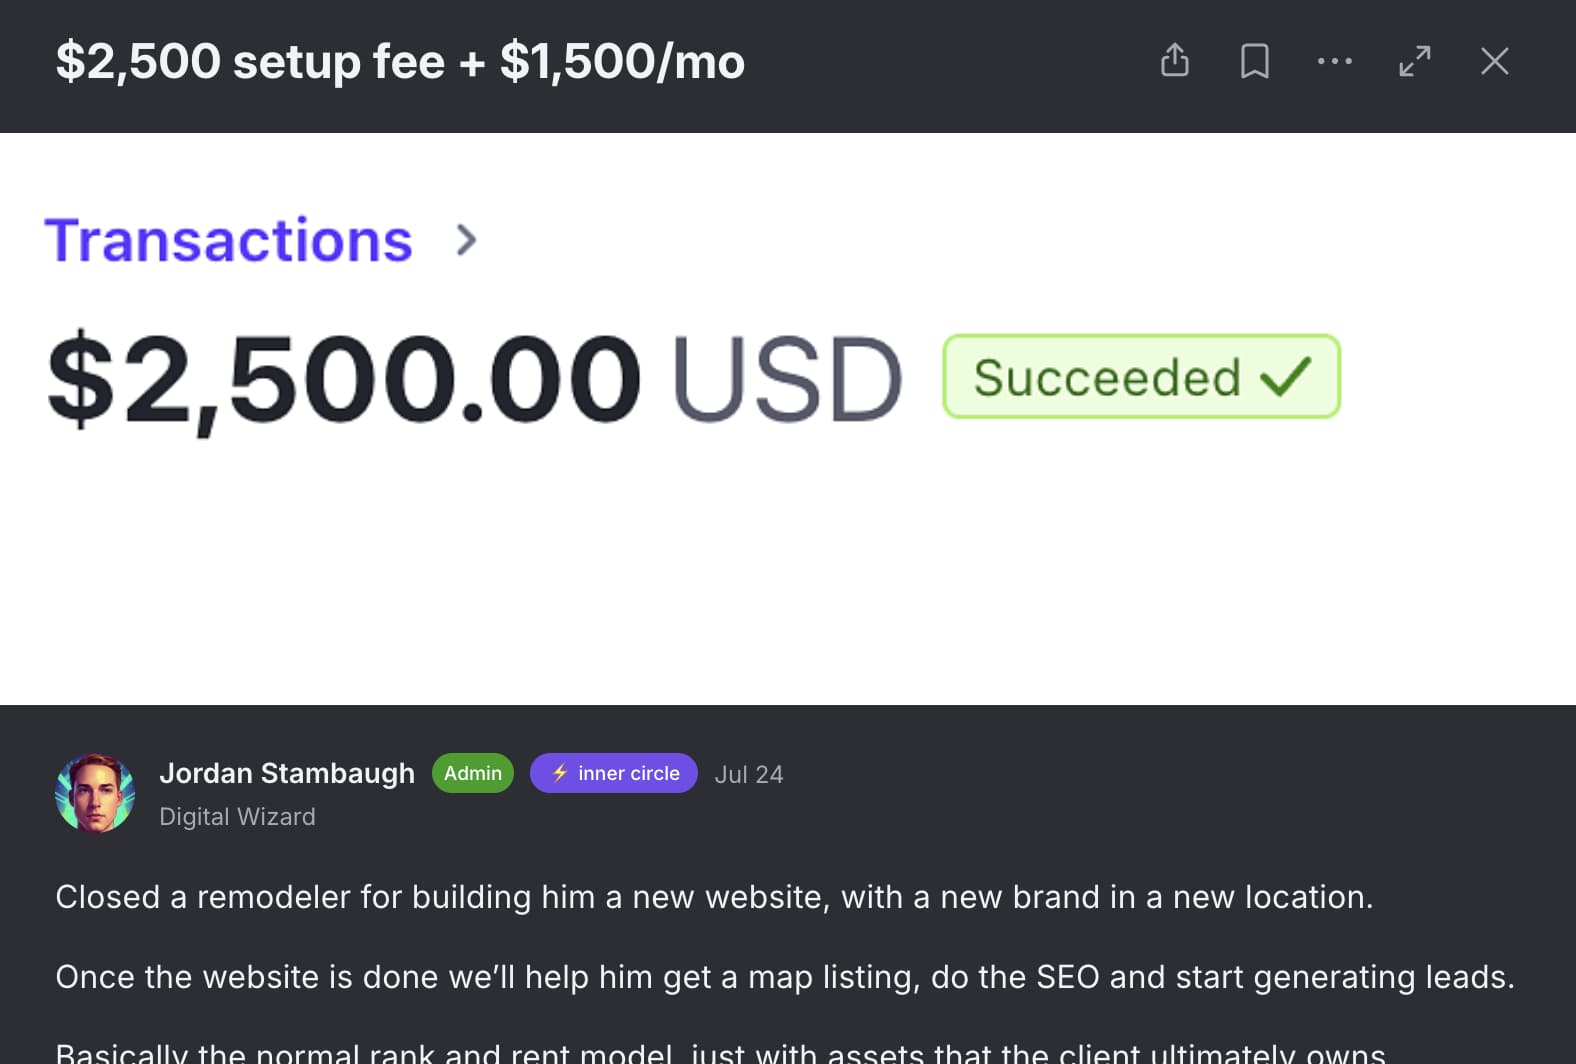The width and height of the screenshot is (1576, 1064).
Task: Click the green Admin badge
Action: (x=473, y=773)
